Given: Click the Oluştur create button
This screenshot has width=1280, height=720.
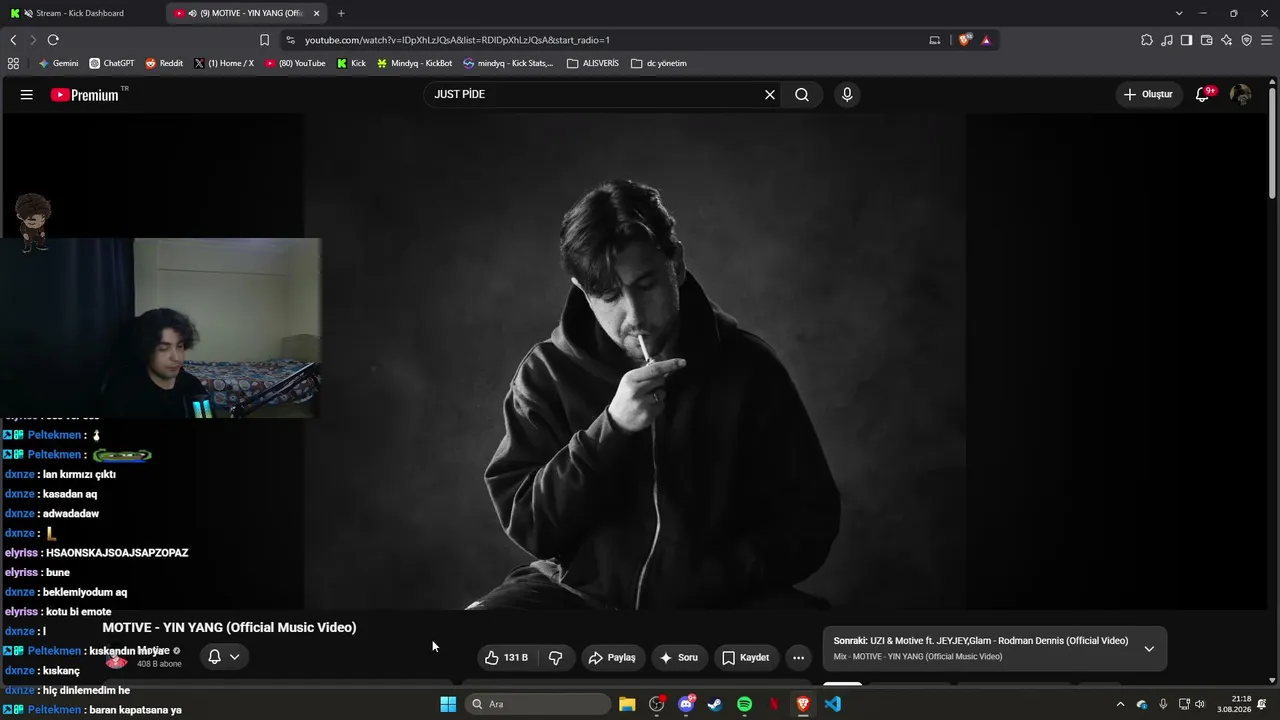Looking at the screenshot, I should [1148, 95].
